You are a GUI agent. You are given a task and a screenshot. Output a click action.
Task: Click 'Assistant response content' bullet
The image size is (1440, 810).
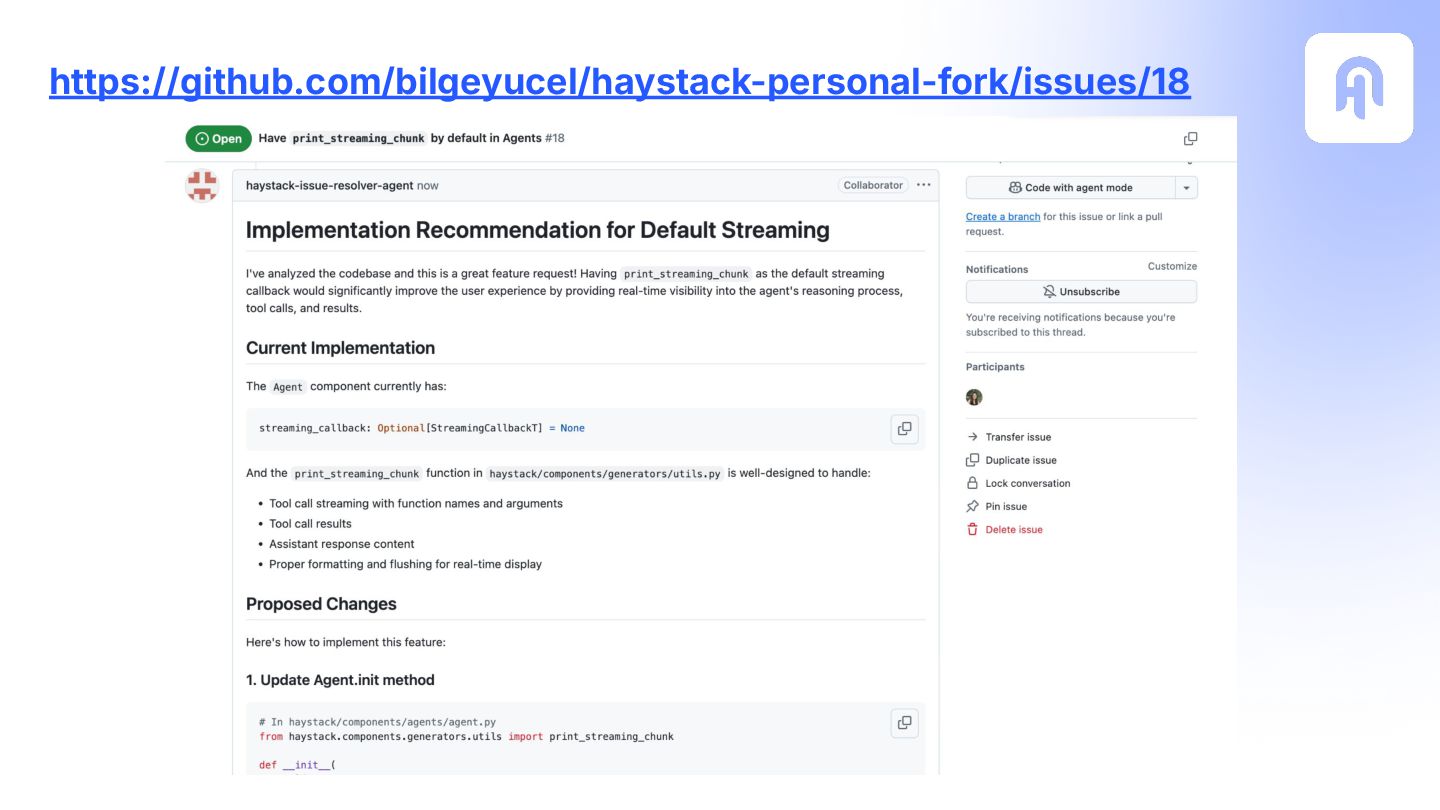point(341,544)
